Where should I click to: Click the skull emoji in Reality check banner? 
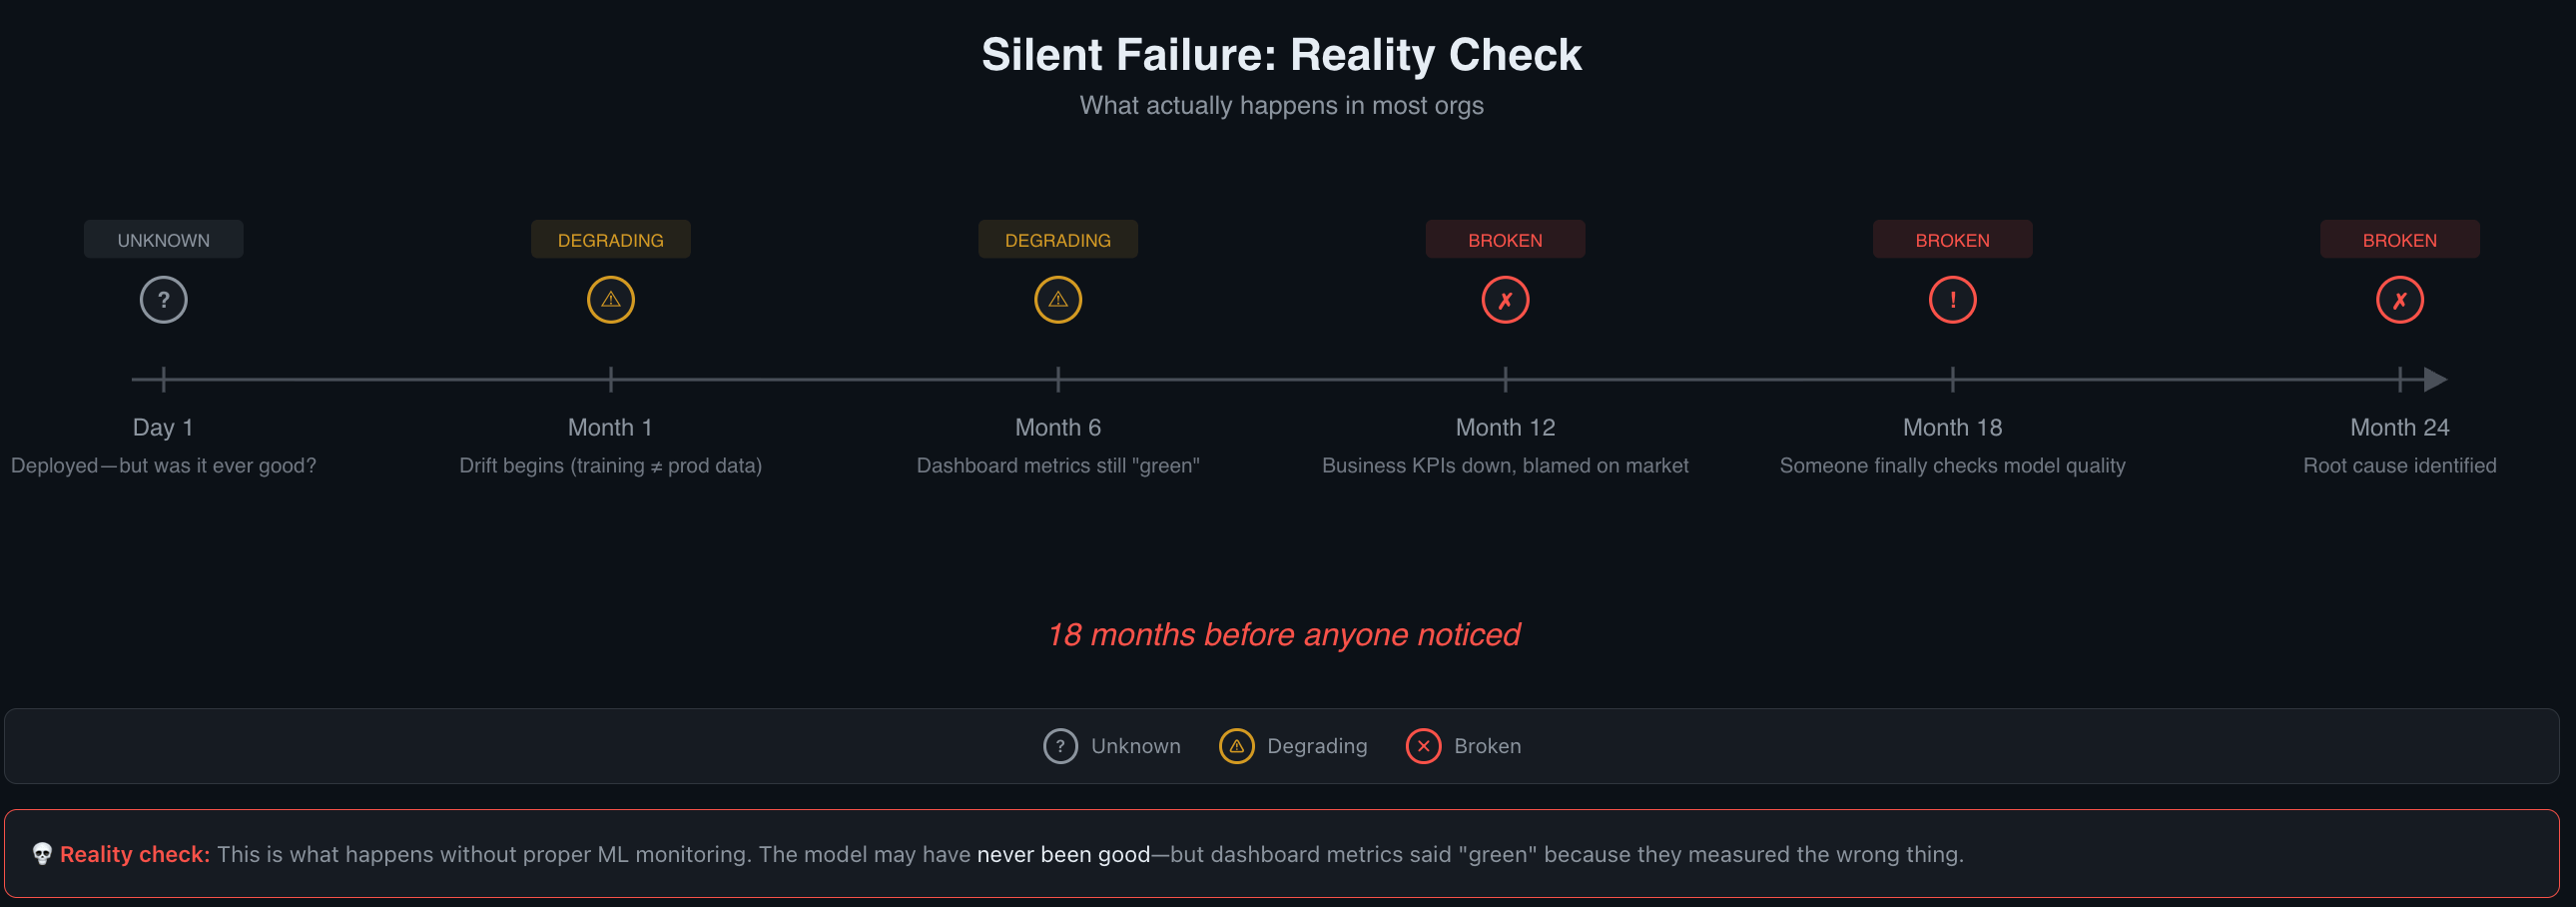pos(42,854)
